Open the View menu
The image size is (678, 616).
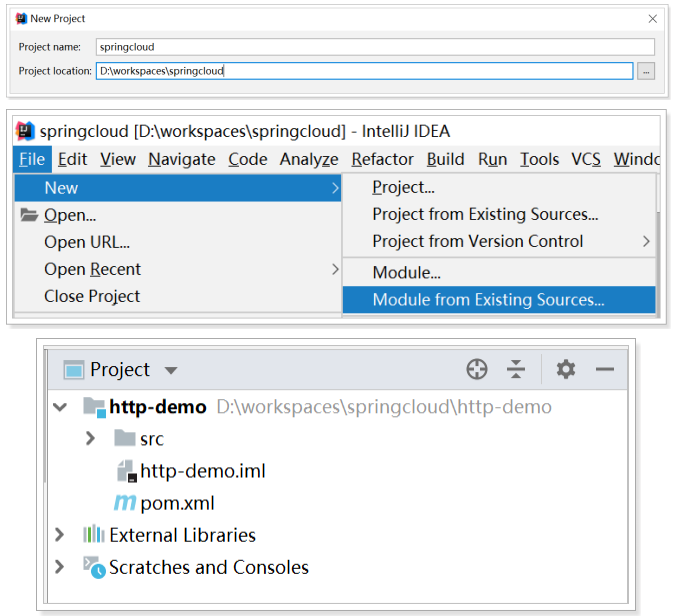click(x=118, y=160)
